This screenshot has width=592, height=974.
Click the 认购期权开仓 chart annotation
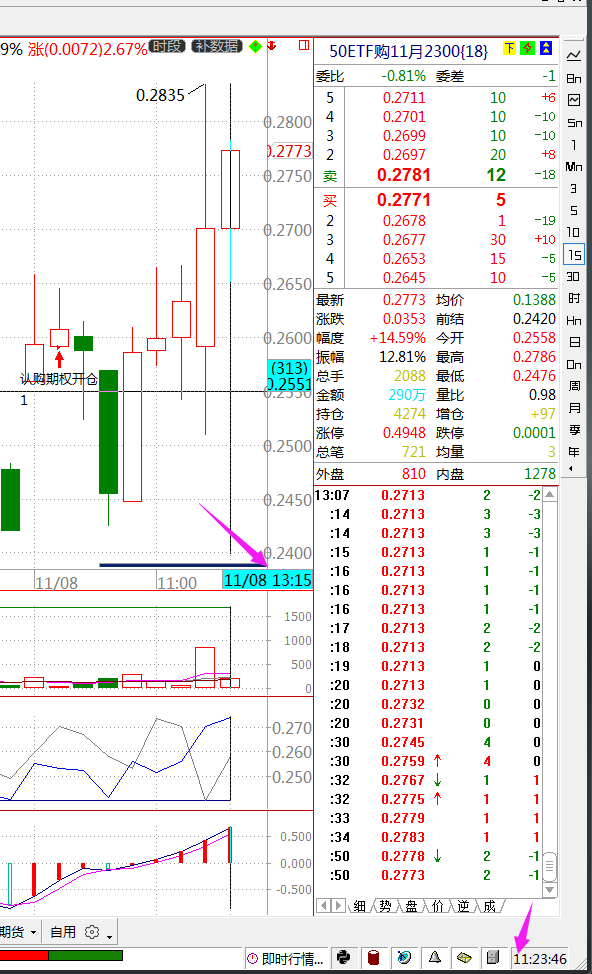coord(58,379)
